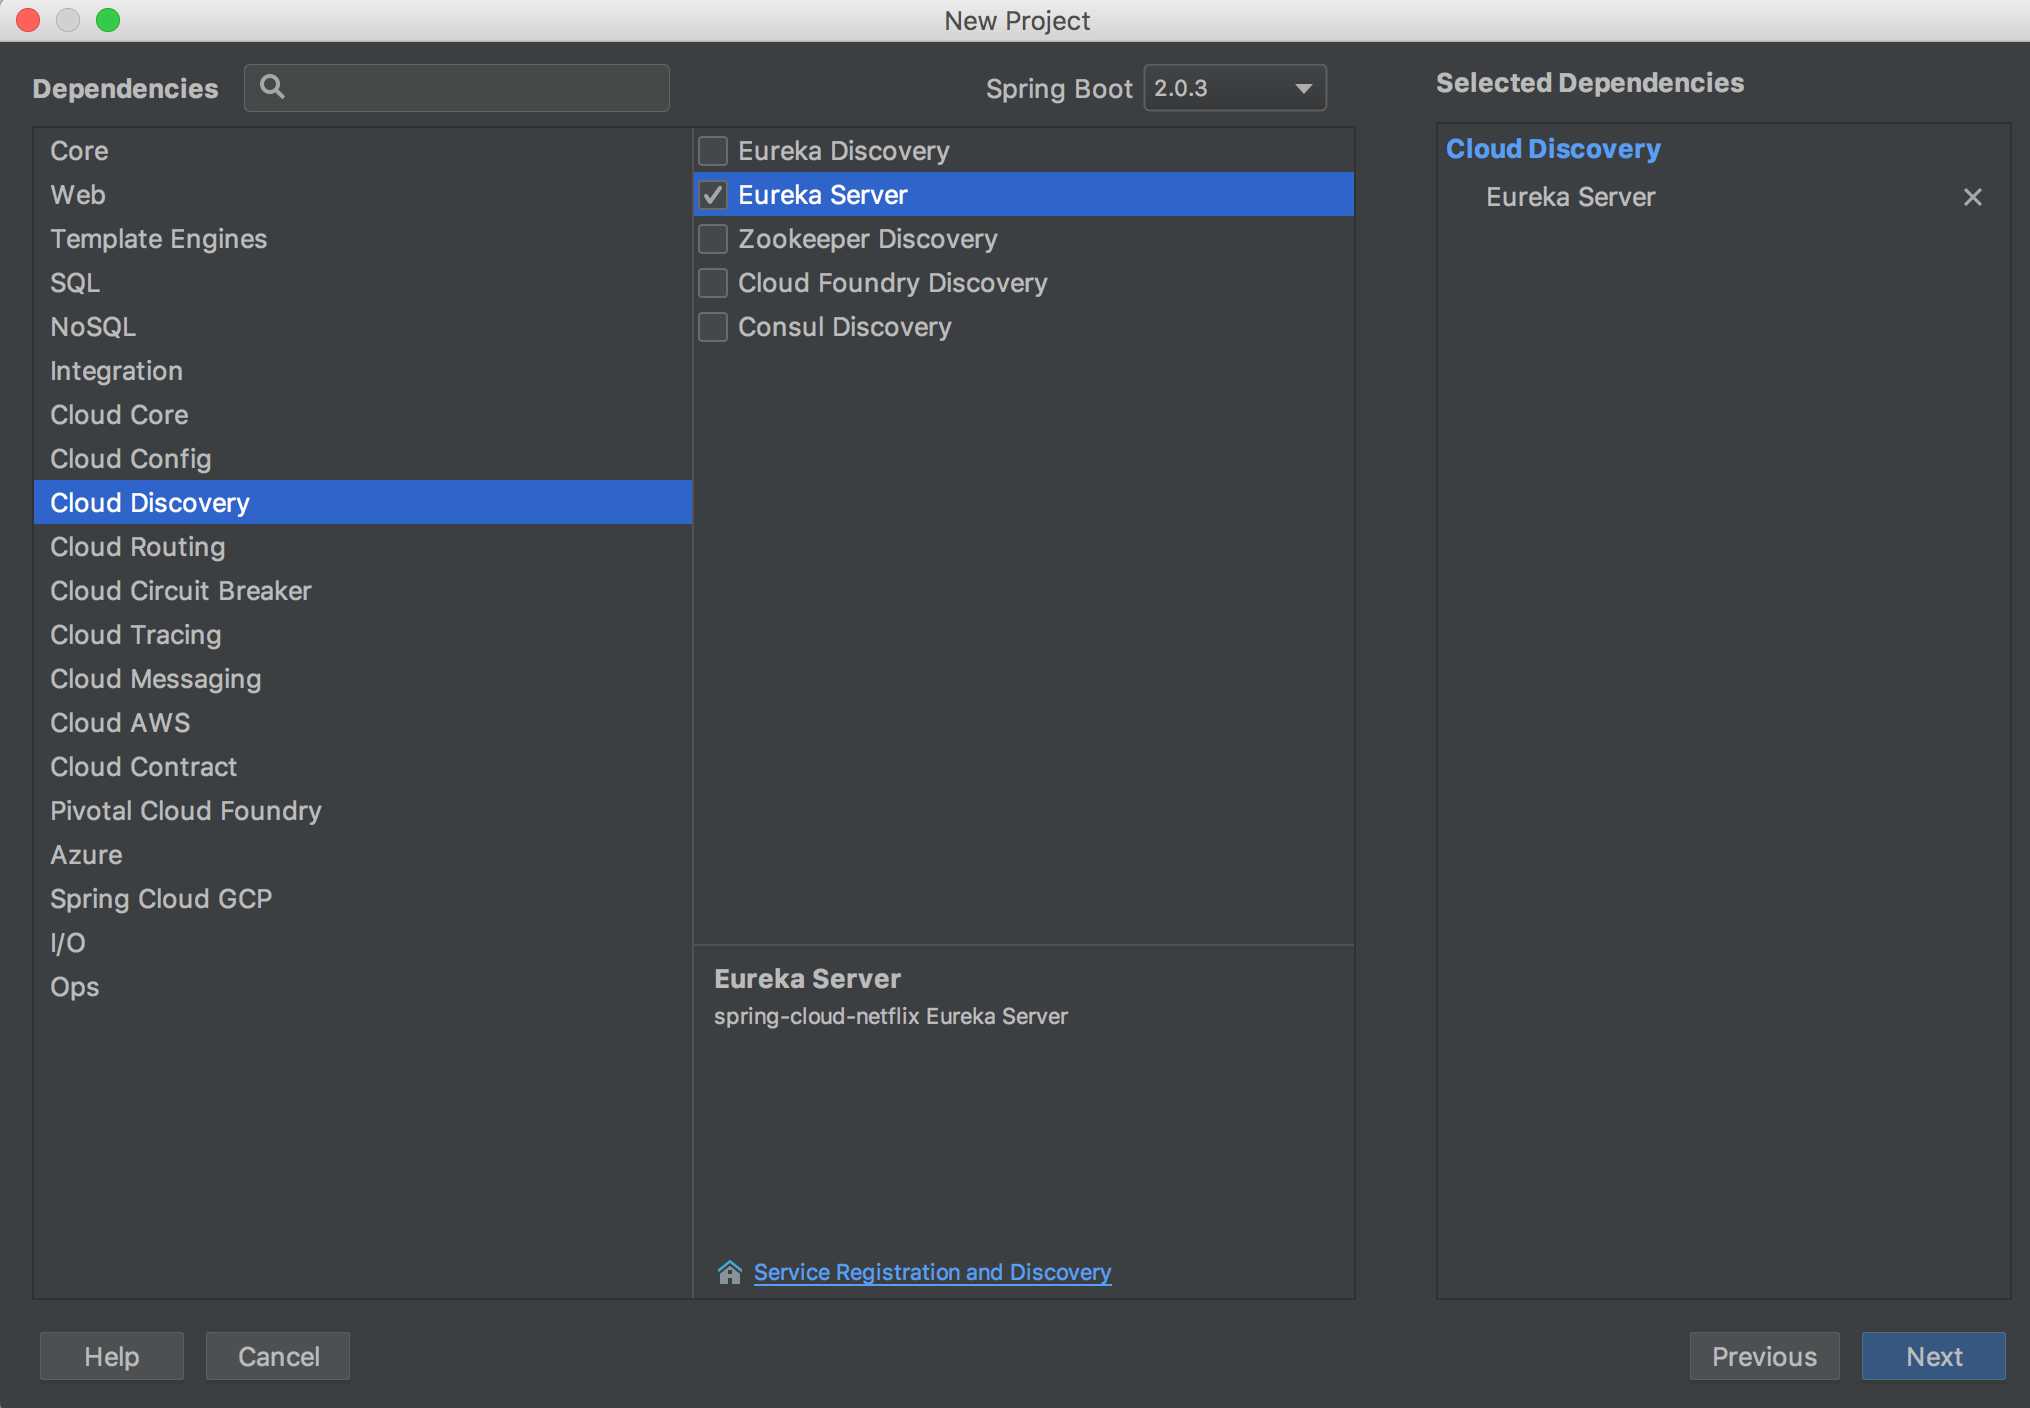
Task: Click the green zoom window button
Action: point(108,20)
